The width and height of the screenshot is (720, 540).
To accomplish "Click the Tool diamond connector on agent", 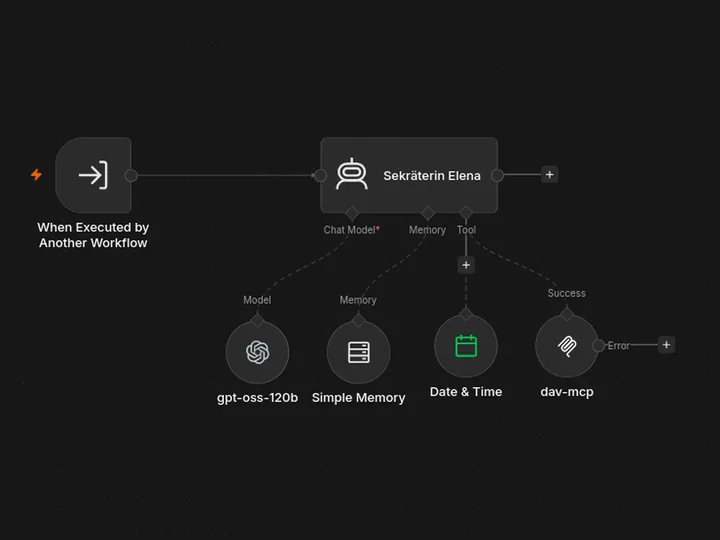I will [x=466, y=213].
